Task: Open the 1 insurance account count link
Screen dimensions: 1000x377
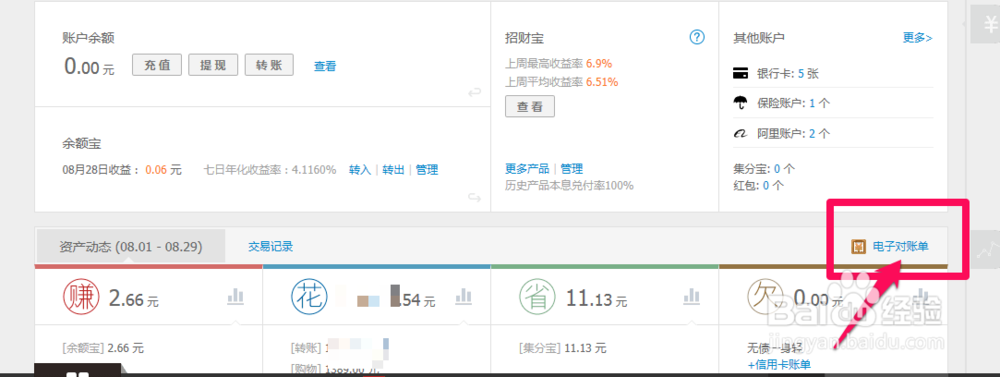Action: click(812, 103)
